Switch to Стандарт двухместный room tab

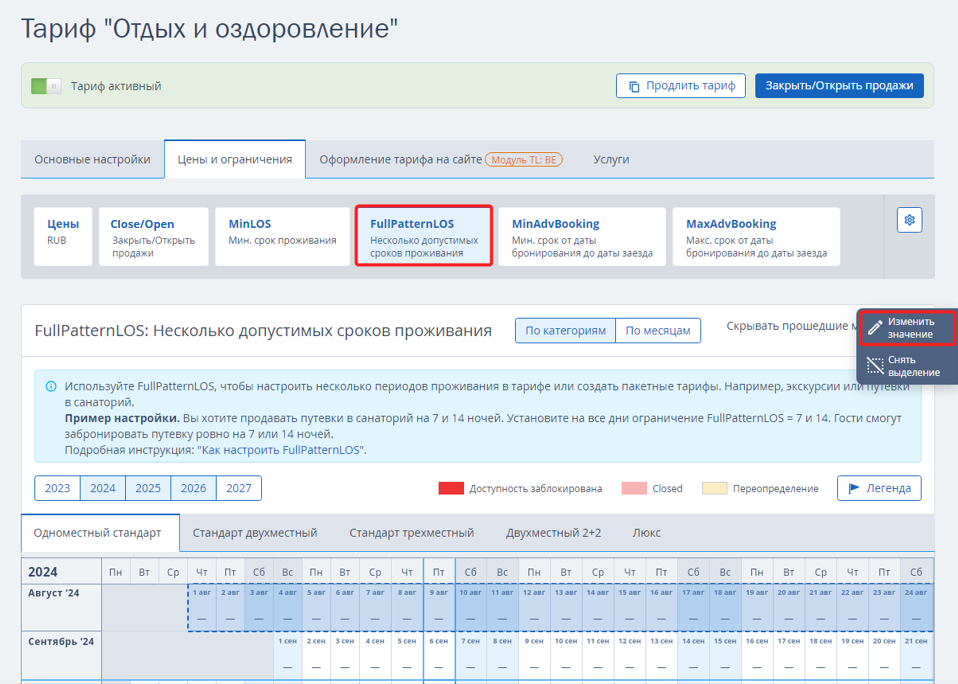coord(255,533)
